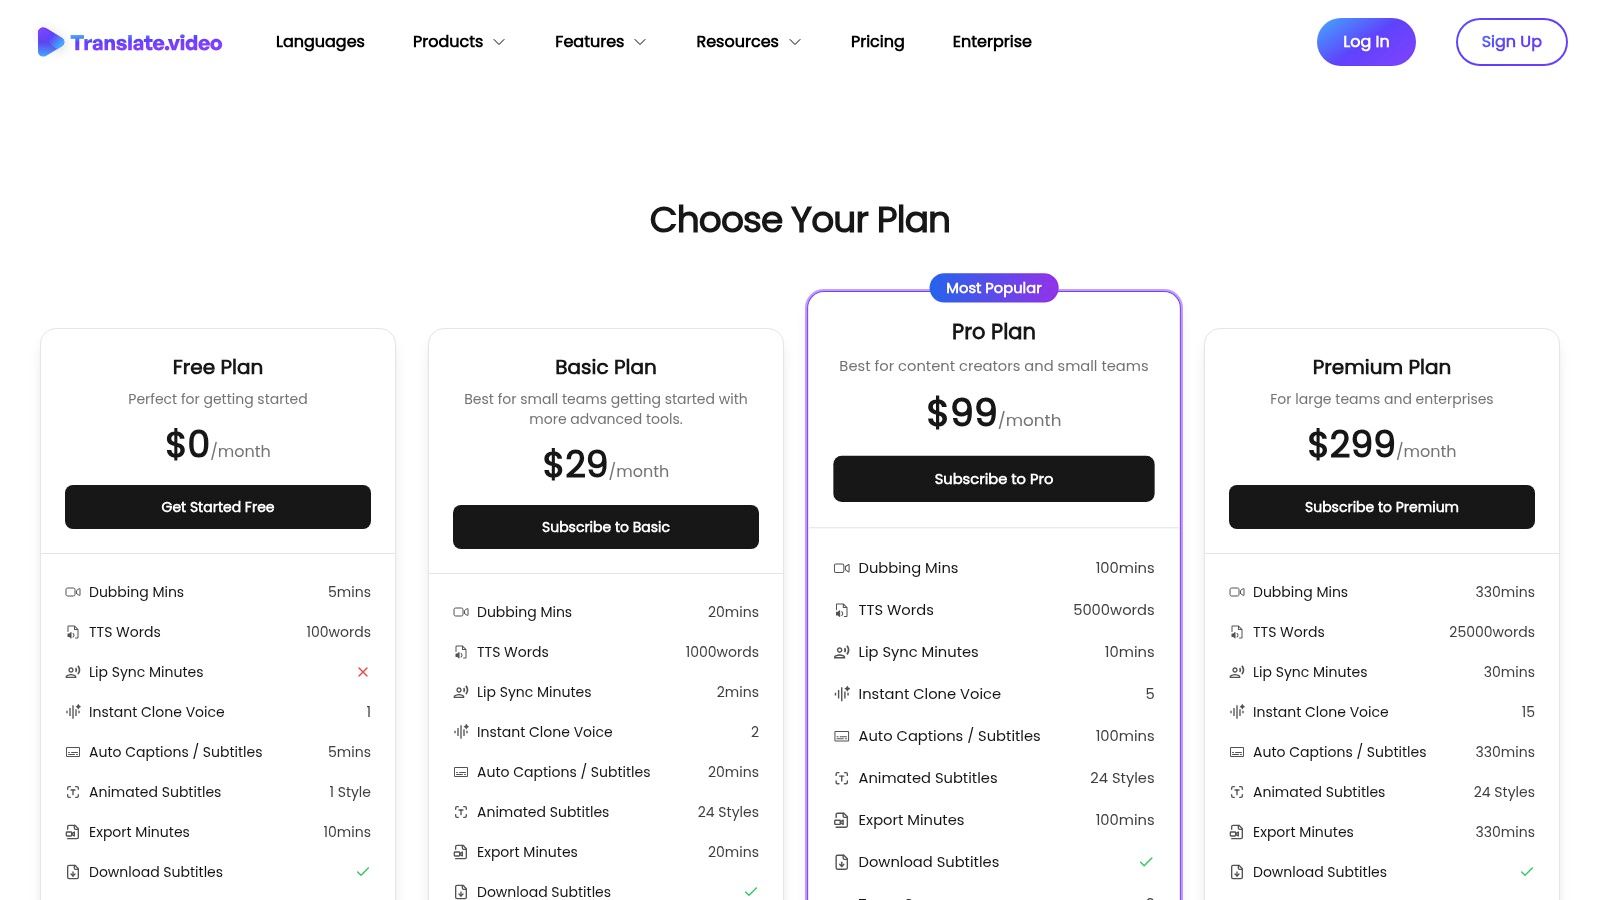
Task: Click Animated Subtitles icon in Basic Plan
Action: pos(461,812)
